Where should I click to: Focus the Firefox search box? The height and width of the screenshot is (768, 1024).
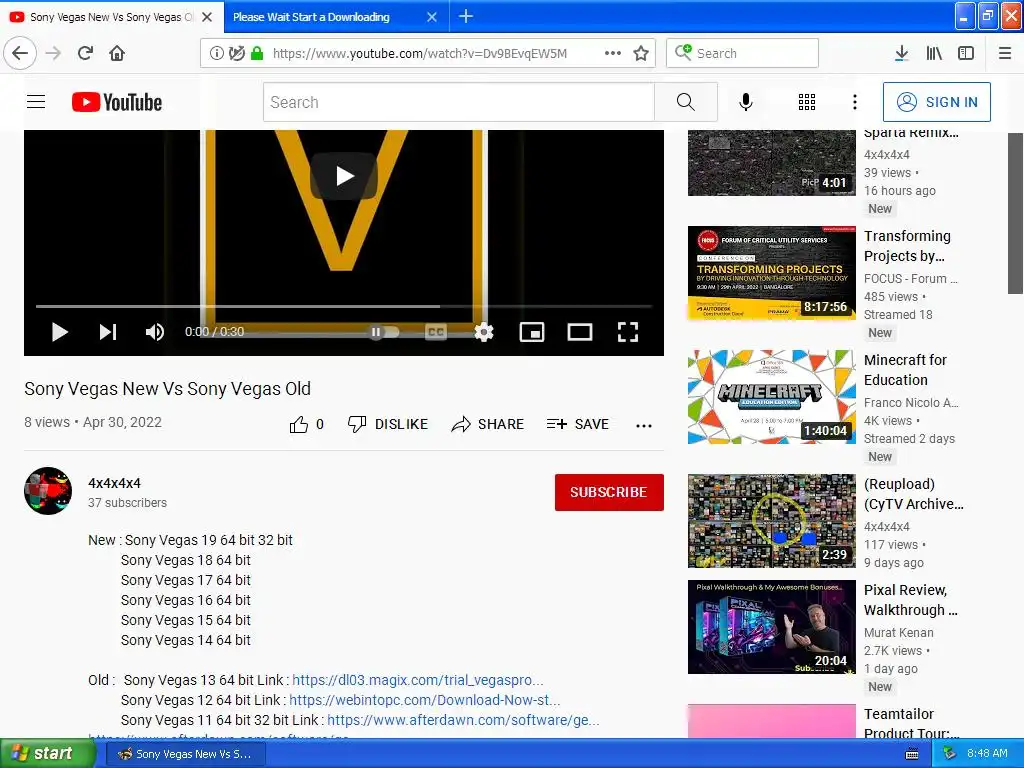[742, 53]
